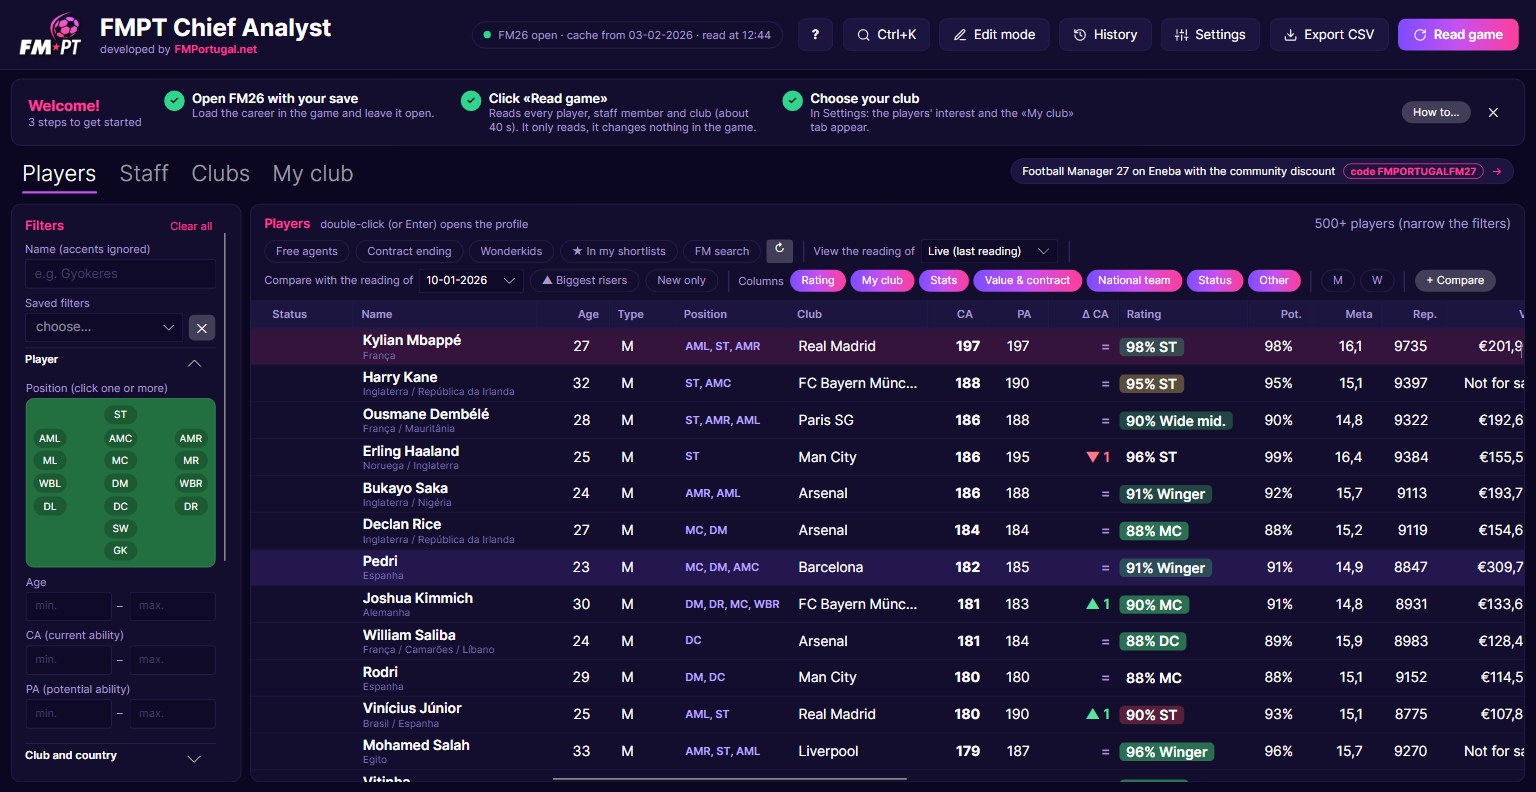The image size is (1536, 792).
Task: Switch to the Clubs tab
Action: (x=220, y=174)
